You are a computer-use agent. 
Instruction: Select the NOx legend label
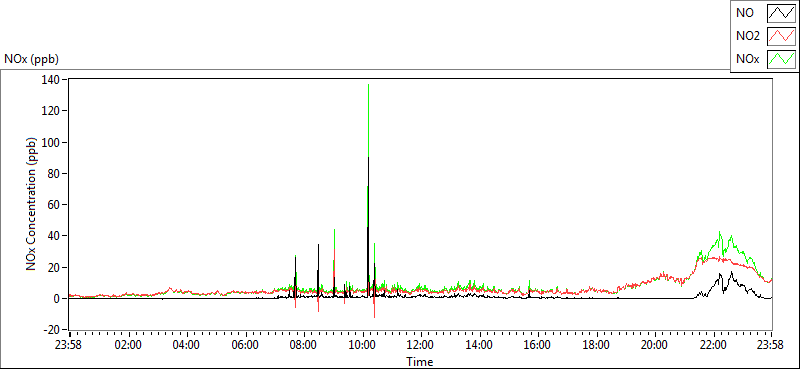pyautogui.click(x=748, y=59)
